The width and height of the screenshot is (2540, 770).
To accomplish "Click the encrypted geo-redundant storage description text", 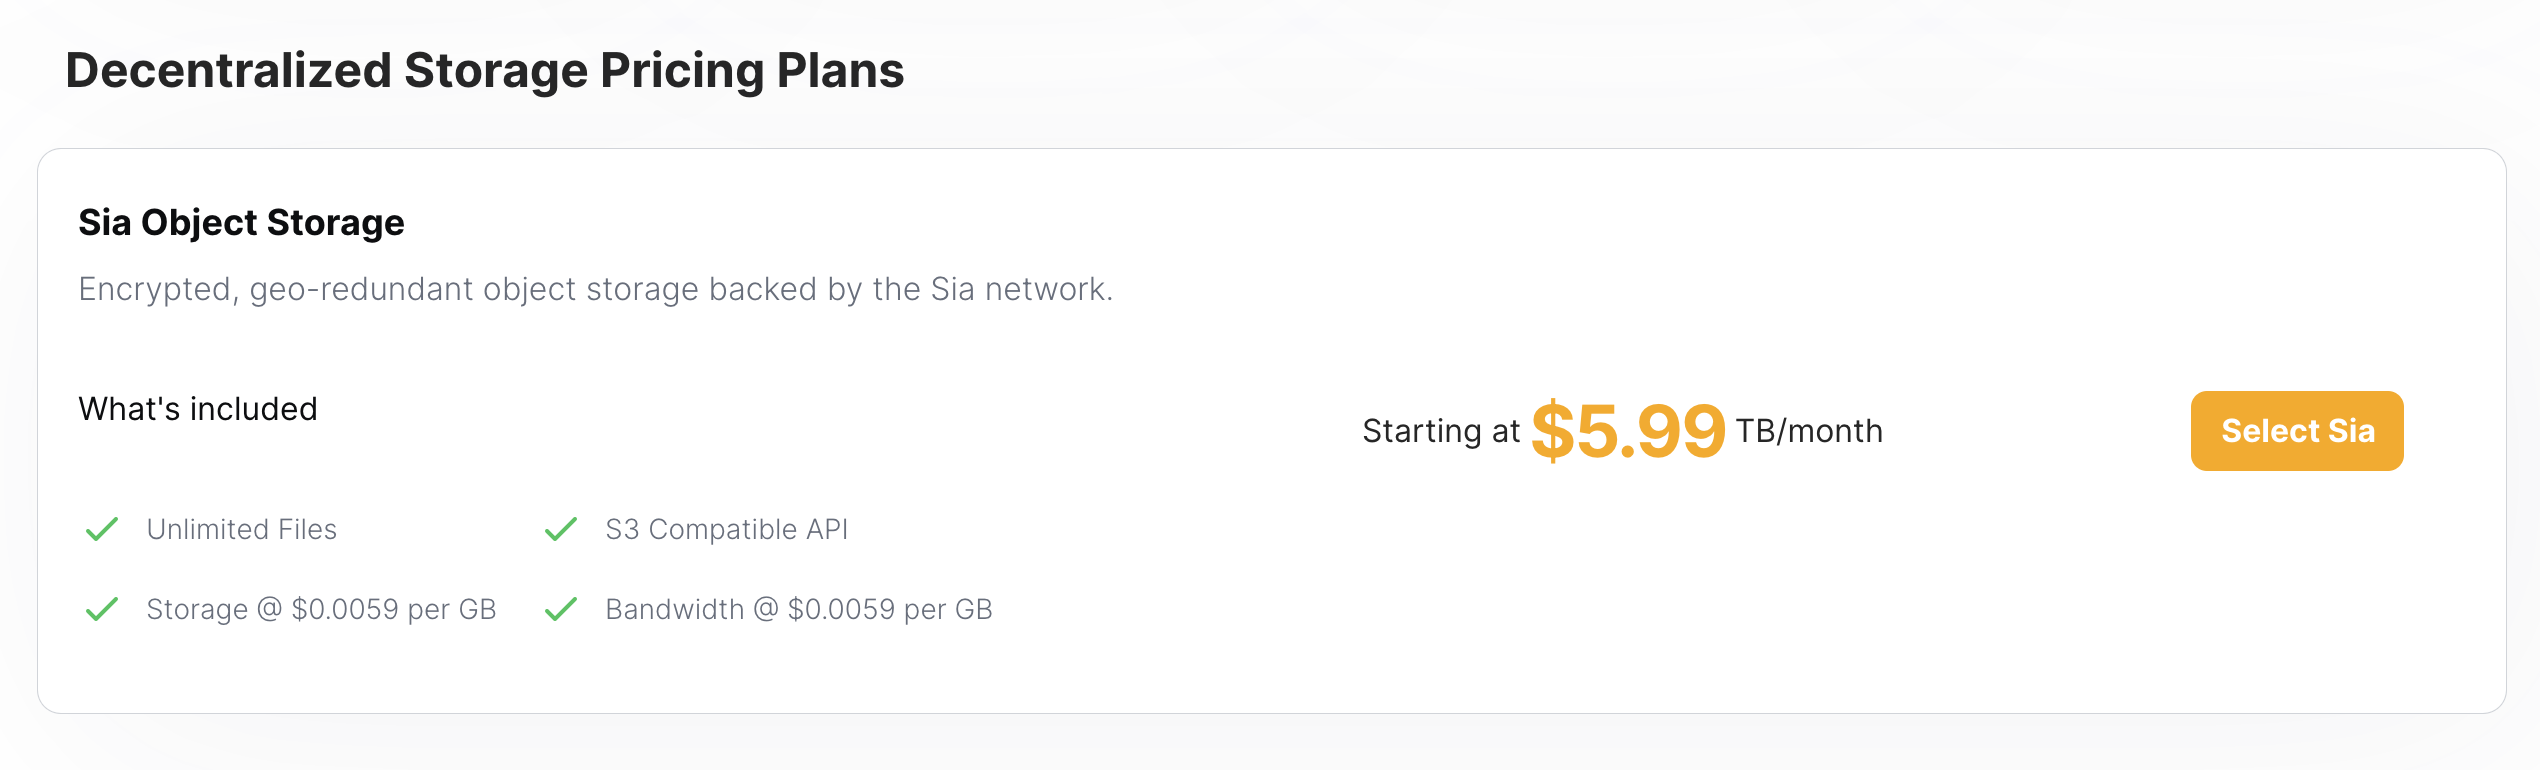I will click(597, 289).
